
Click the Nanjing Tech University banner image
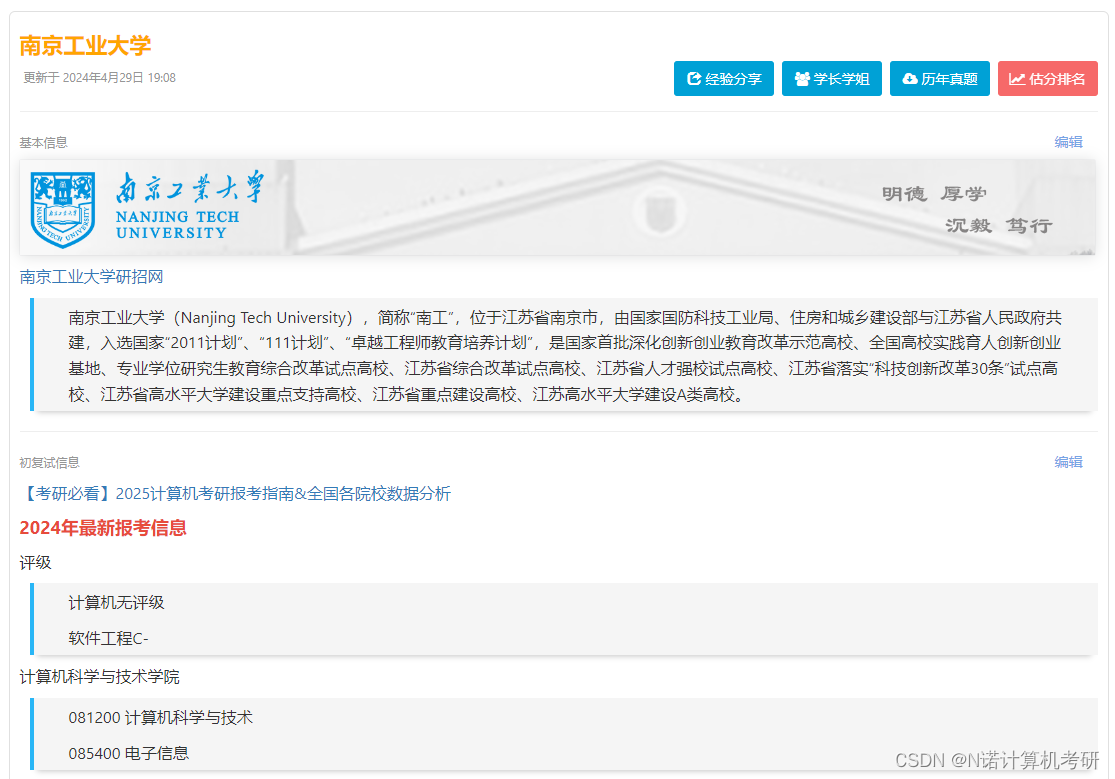[558, 207]
